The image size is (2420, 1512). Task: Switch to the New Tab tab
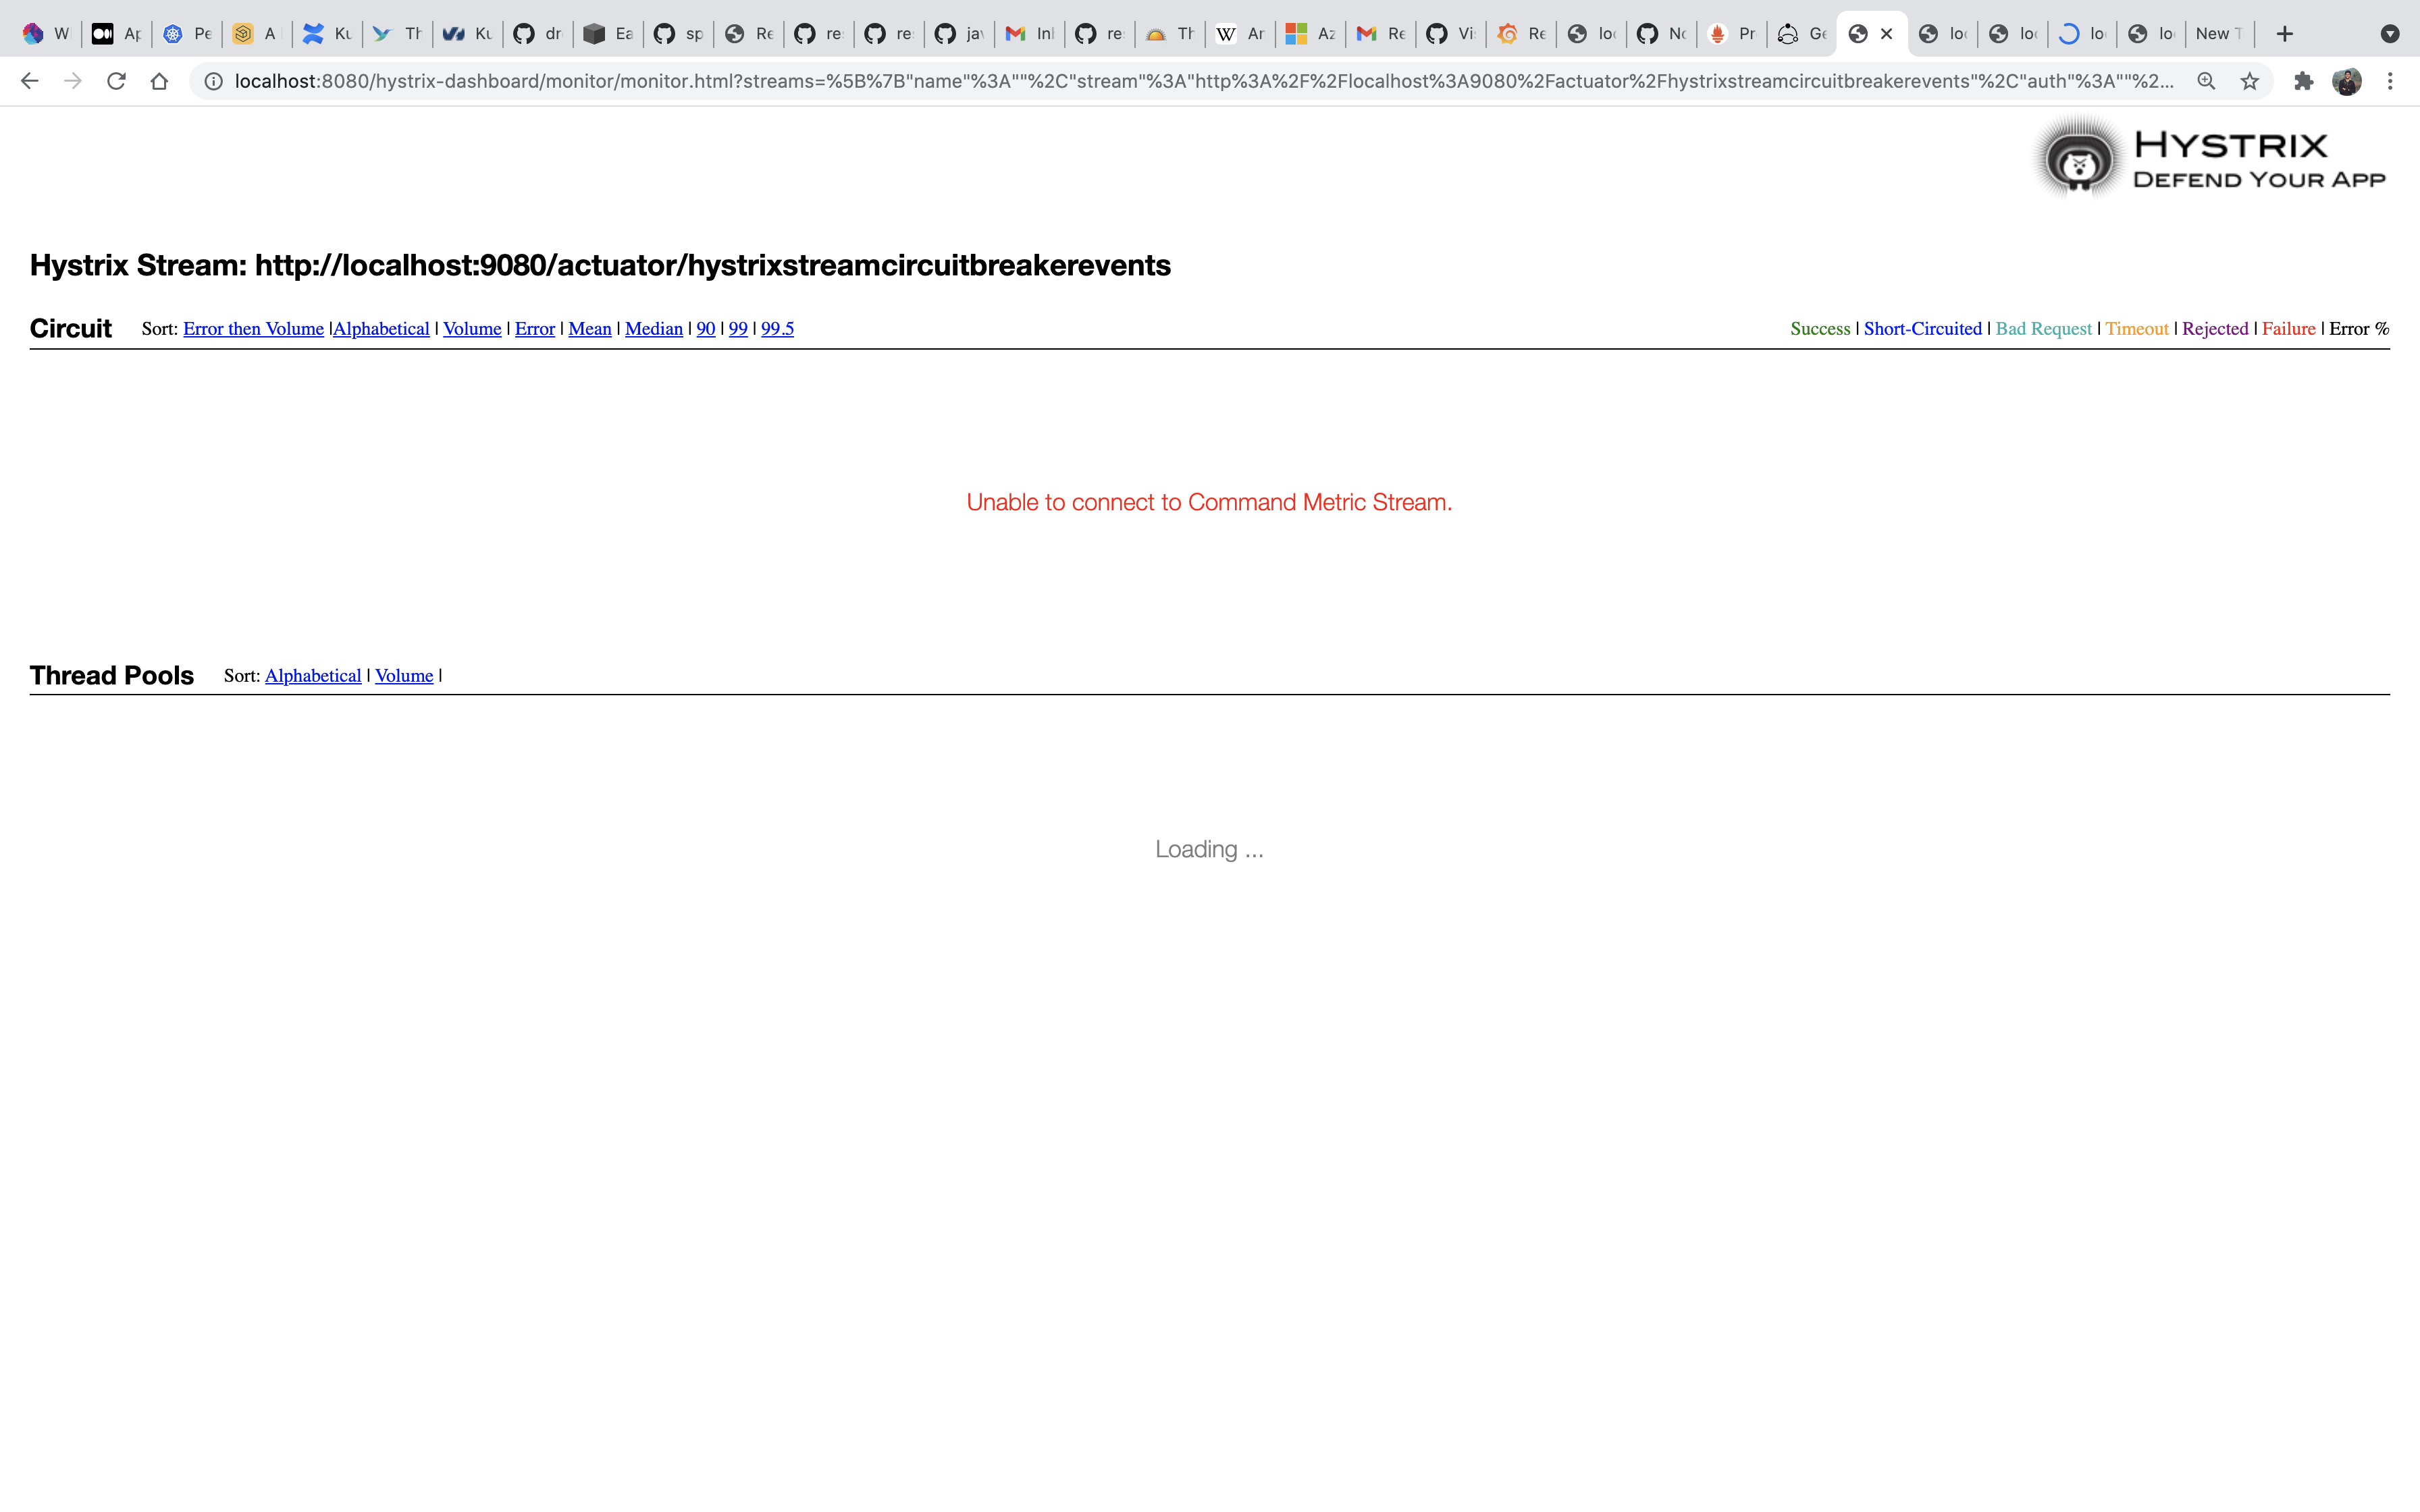(2217, 34)
